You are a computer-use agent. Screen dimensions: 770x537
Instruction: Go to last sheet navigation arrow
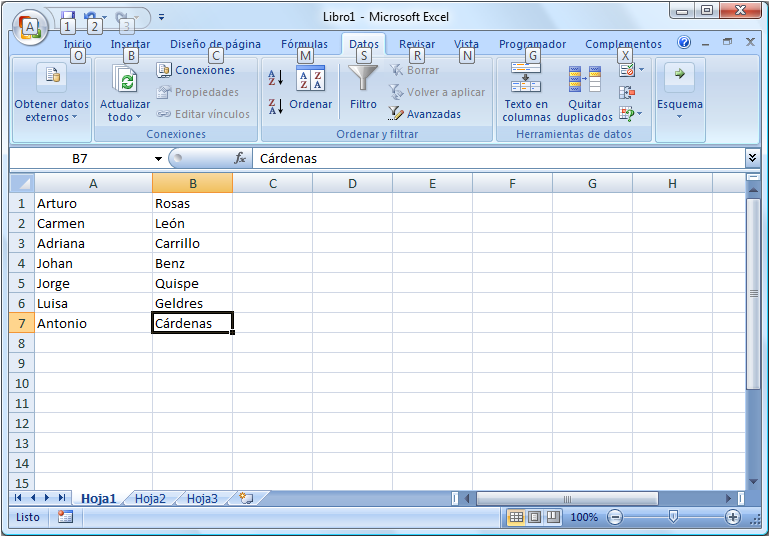pos(62,498)
